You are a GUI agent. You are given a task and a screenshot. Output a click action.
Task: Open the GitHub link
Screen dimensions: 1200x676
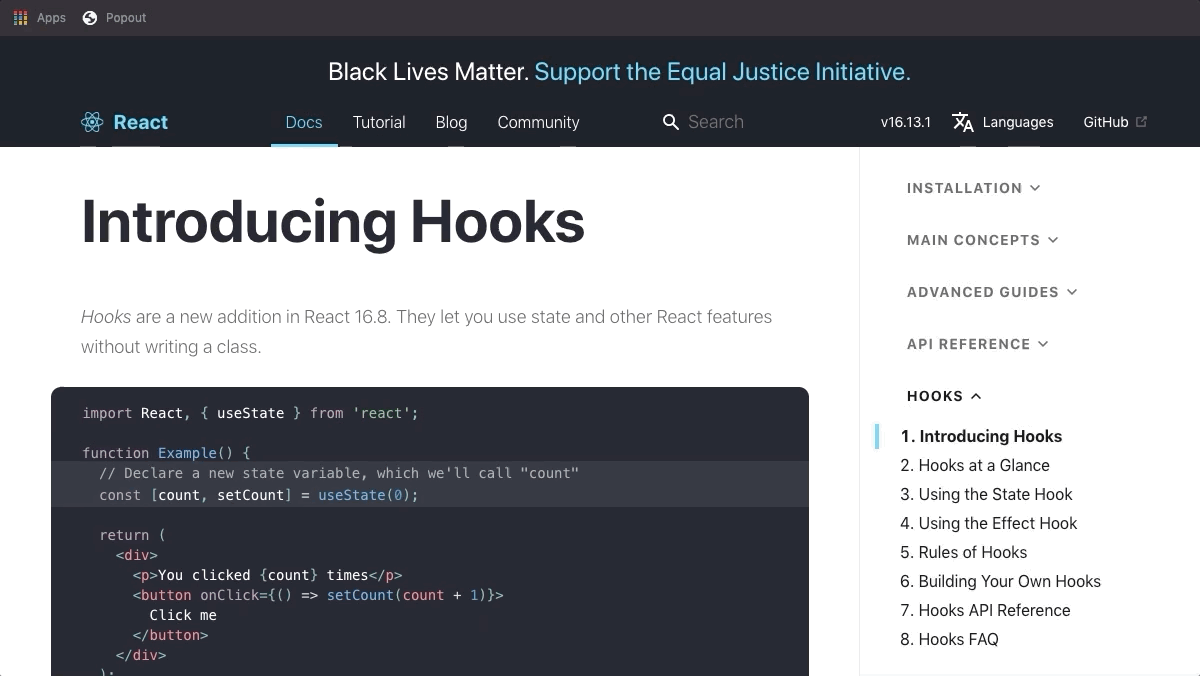1115,122
